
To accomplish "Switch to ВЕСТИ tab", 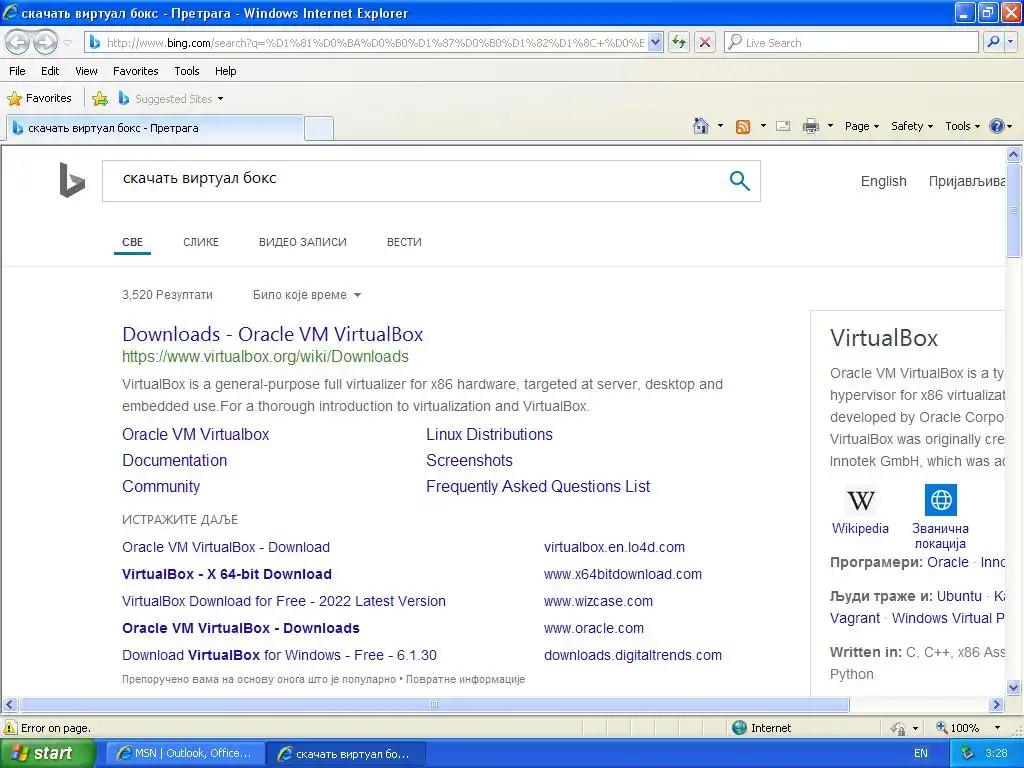I will (x=404, y=242).
